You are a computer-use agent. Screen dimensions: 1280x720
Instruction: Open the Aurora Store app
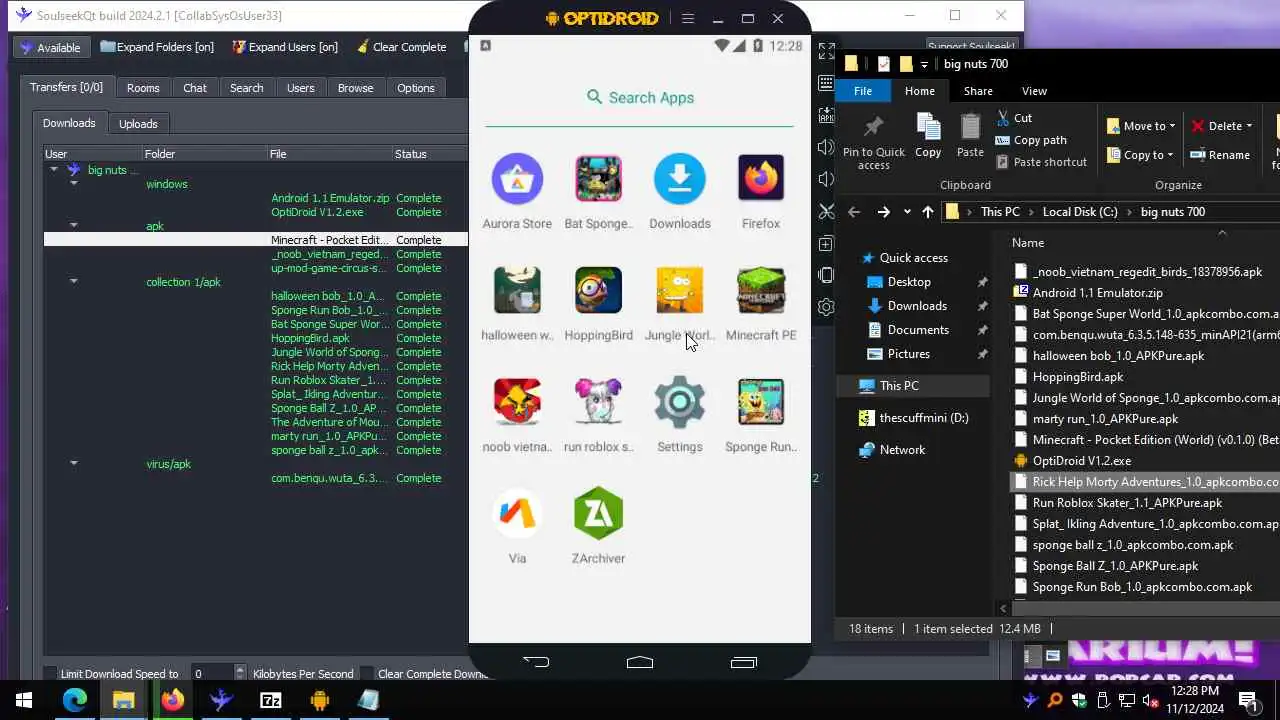tap(517, 179)
